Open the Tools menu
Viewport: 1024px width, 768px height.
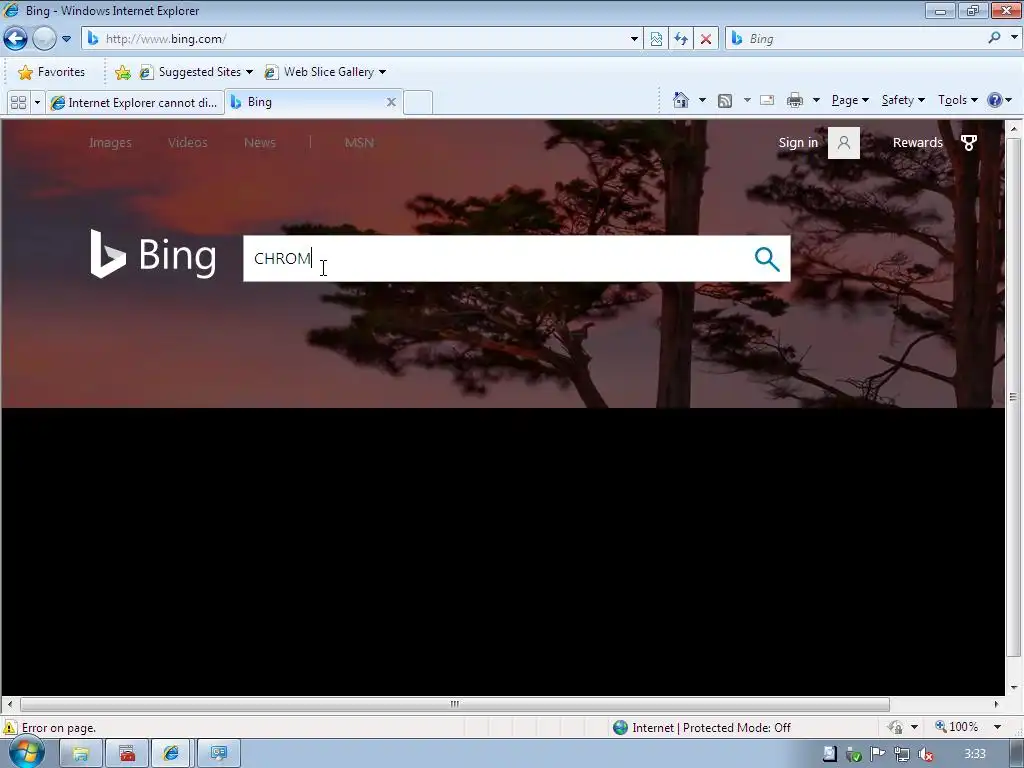coord(957,100)
